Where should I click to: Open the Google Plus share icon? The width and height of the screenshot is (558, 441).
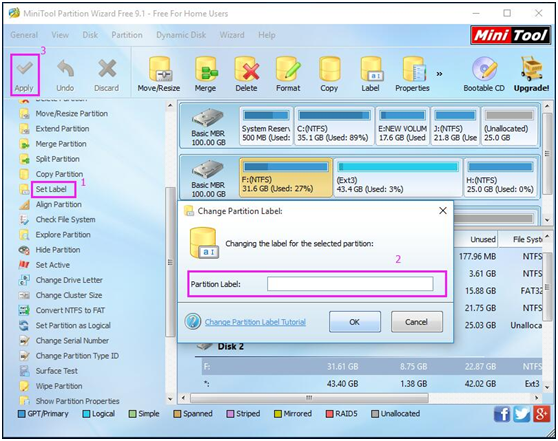coord(541,414)
